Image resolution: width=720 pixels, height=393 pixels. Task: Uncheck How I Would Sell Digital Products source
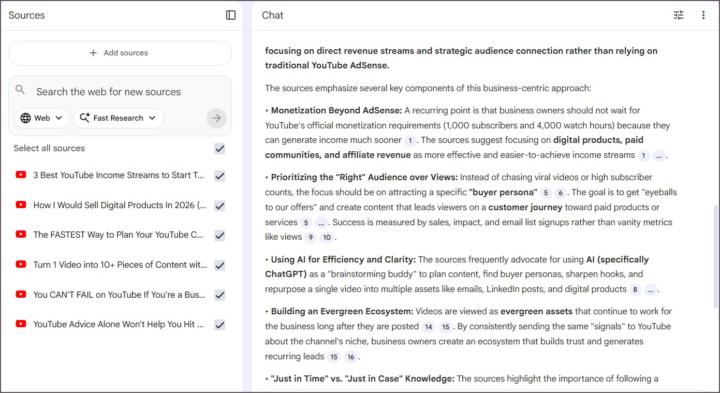pos(220,206)
